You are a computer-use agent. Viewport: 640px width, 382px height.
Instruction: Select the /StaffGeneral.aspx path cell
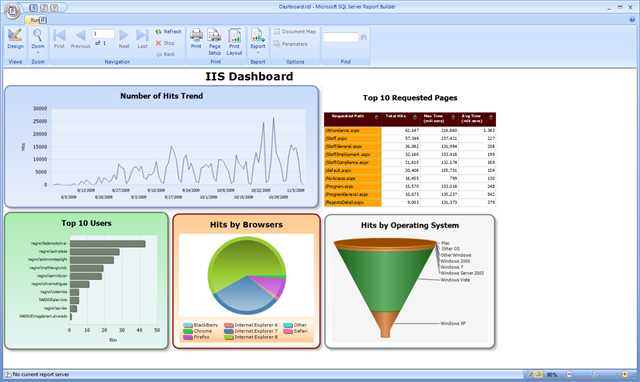point(353,147)
